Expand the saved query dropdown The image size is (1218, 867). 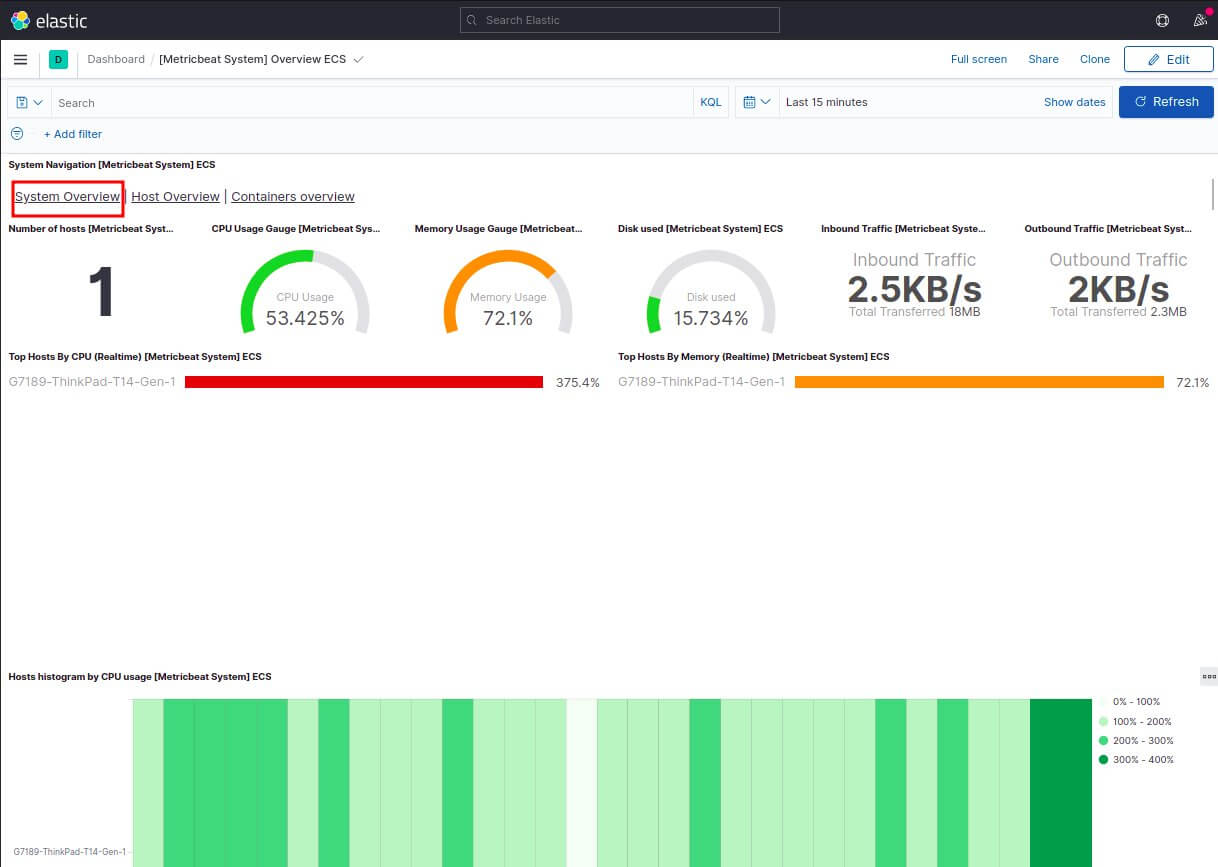29,102
